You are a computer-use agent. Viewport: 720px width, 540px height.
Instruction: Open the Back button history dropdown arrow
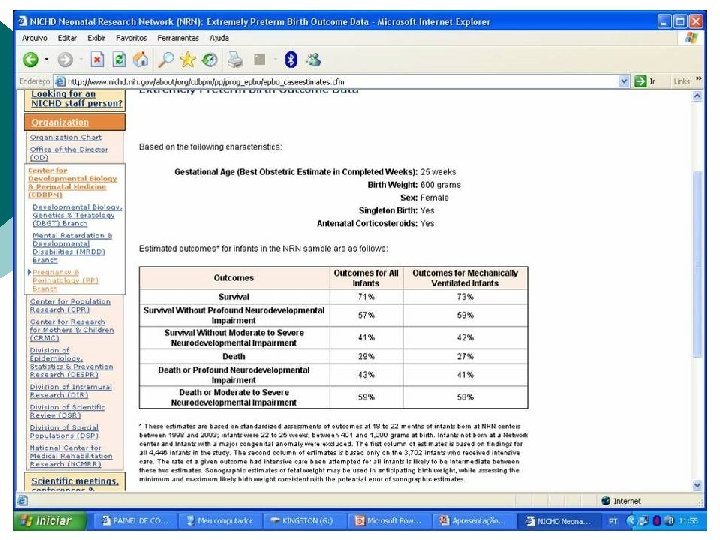pos(46,59)
